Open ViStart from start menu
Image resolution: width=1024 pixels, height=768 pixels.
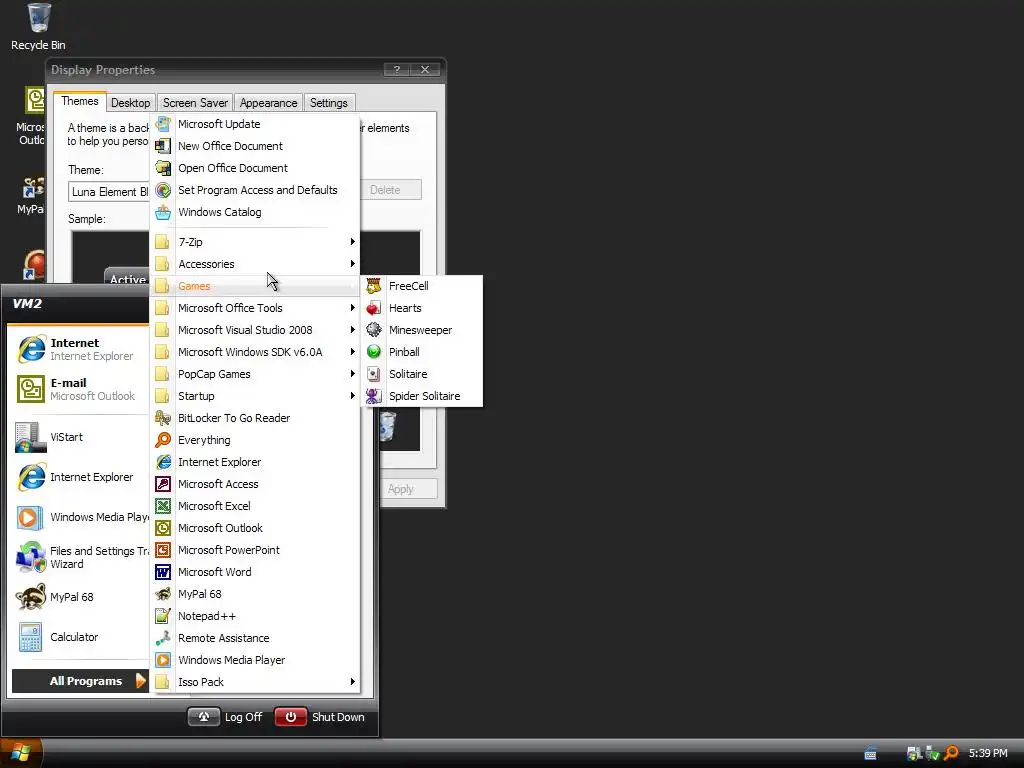80,437
